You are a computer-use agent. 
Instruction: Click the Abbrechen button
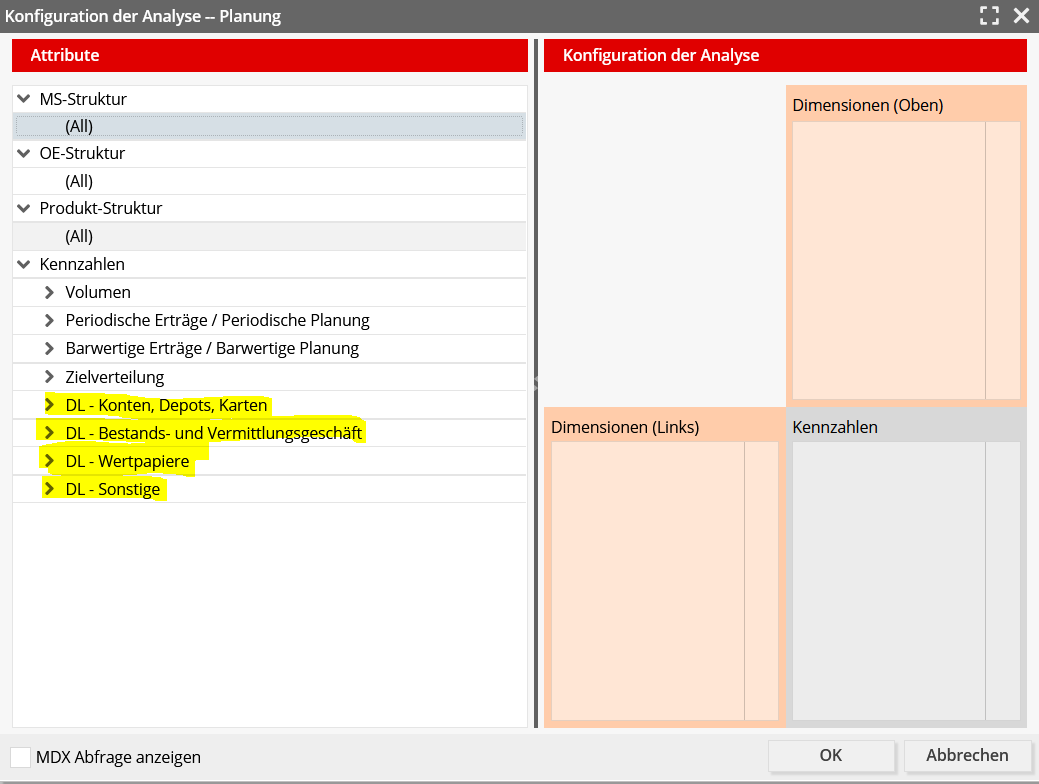[967, 756]
